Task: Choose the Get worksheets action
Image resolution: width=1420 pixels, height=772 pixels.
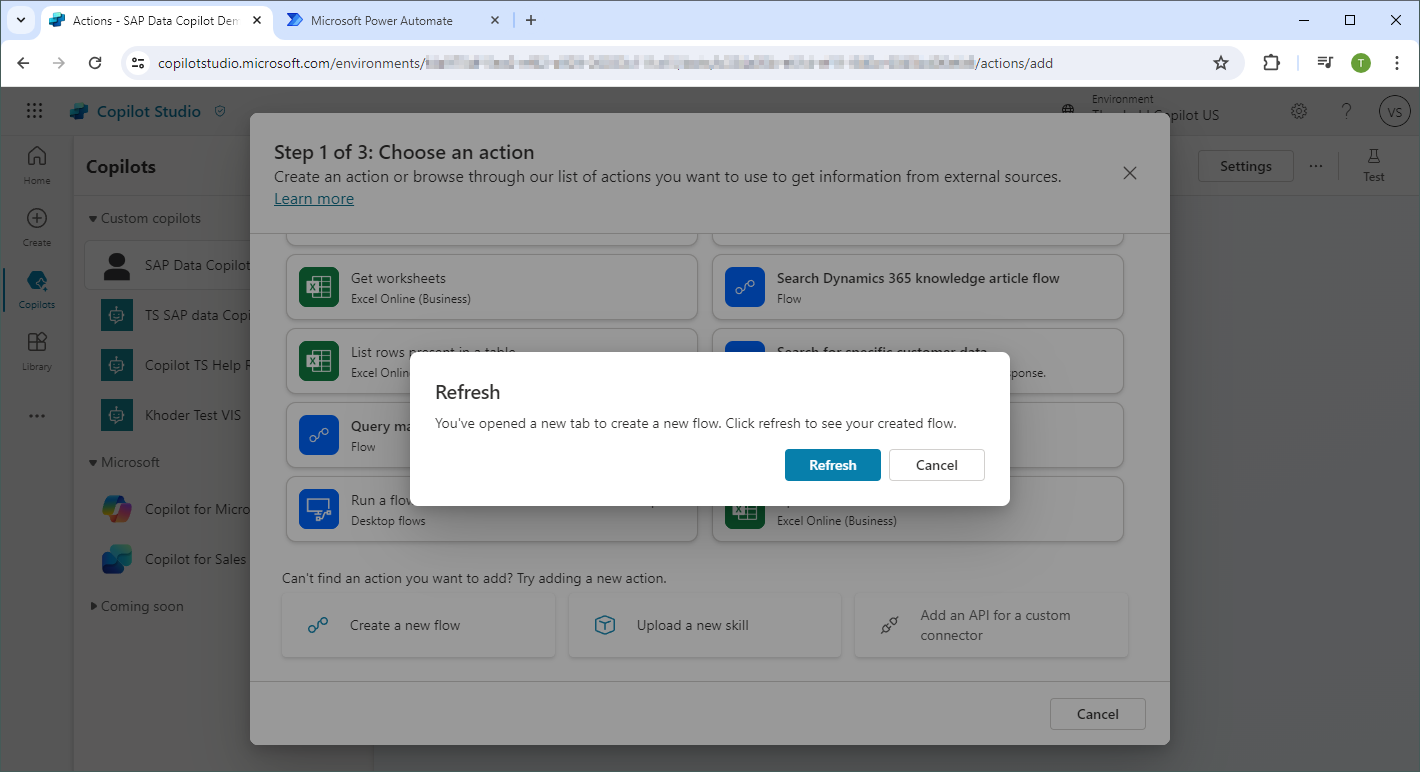Action: [x=492, y=287]
